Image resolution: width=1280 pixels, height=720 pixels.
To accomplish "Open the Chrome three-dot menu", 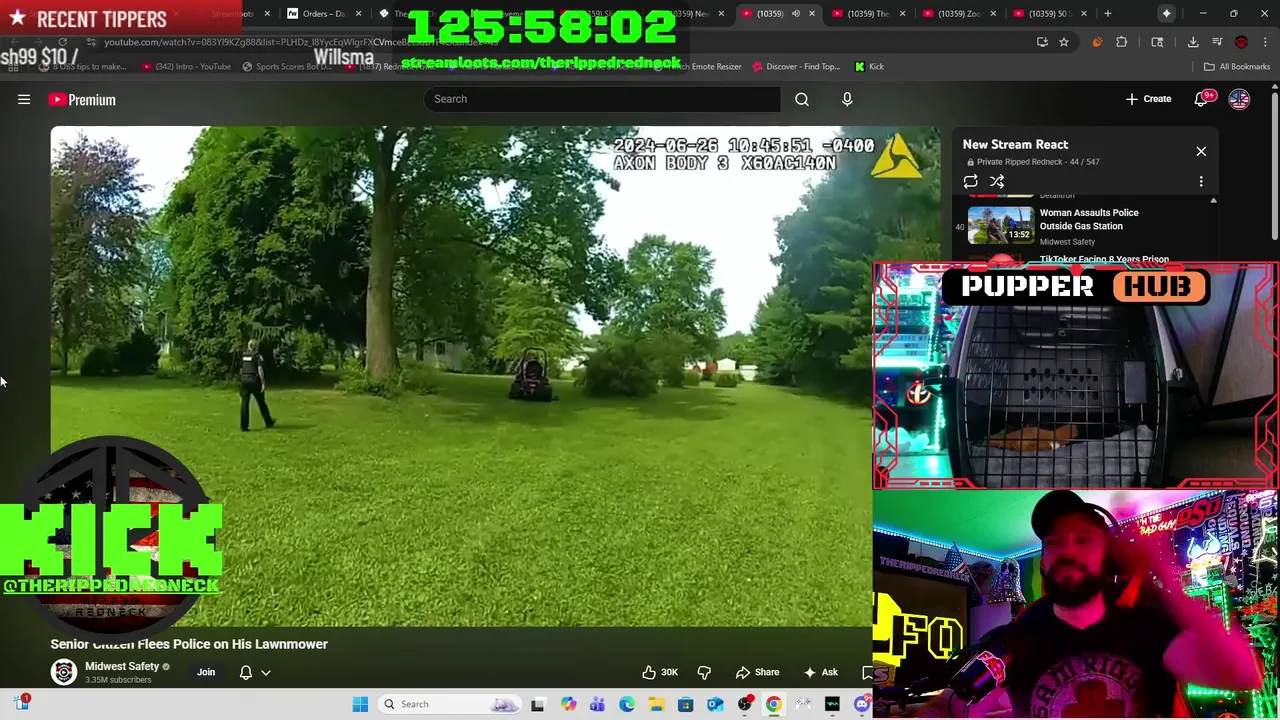I will pyautogui.click(x=1265, y=42).
